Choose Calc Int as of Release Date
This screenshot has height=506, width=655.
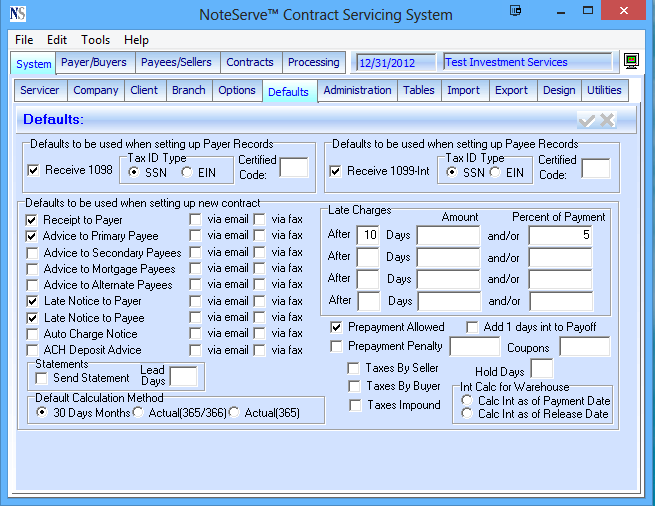pyautogui.click(x=467, y=414)
